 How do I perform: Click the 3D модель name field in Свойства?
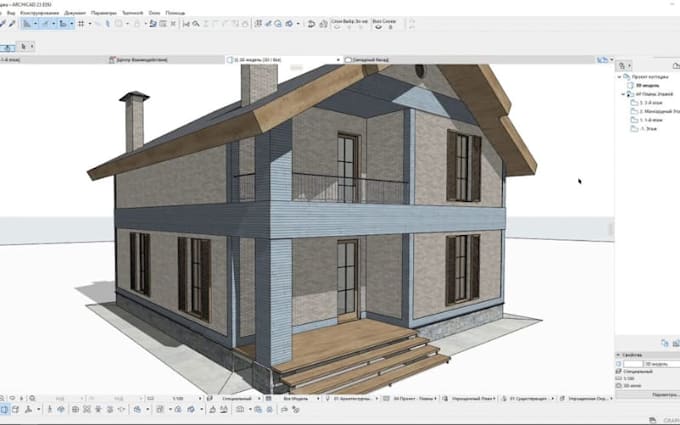[662, 364]
